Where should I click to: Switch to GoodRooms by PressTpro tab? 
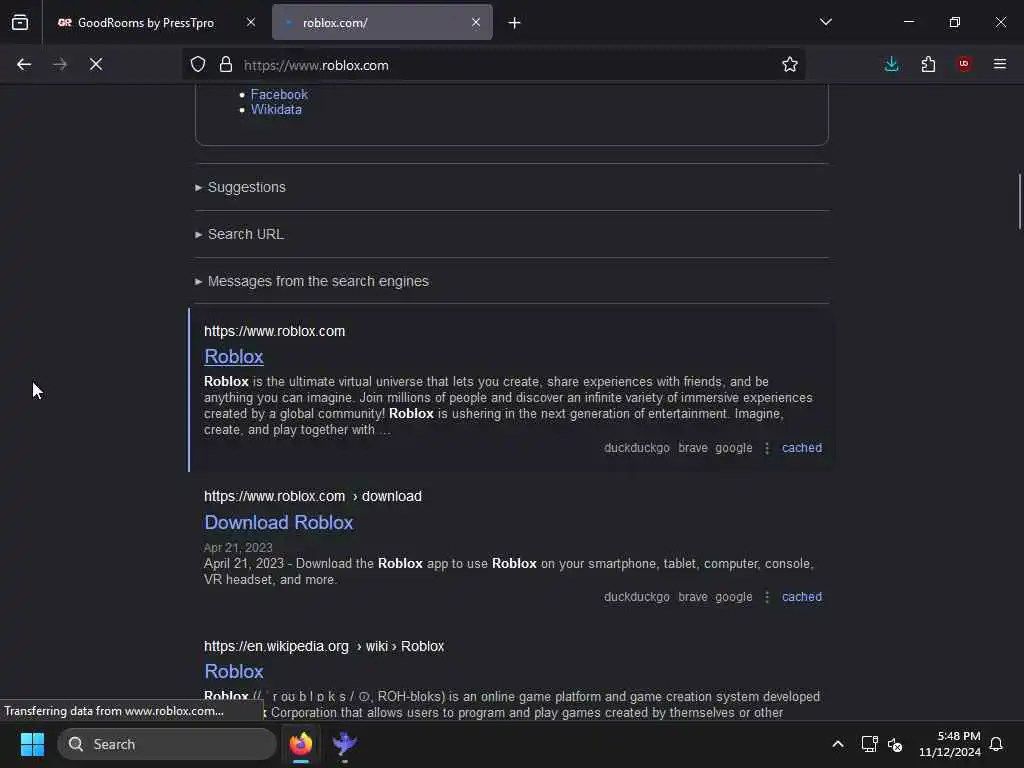[146, 23]
